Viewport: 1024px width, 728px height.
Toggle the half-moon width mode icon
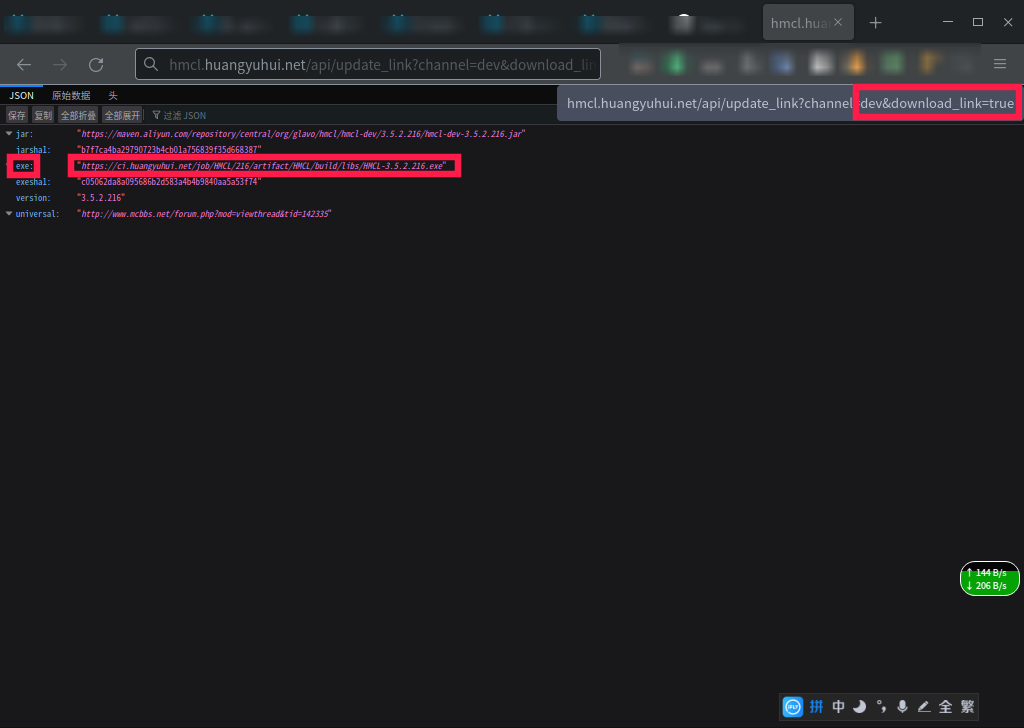pos(859,706)
